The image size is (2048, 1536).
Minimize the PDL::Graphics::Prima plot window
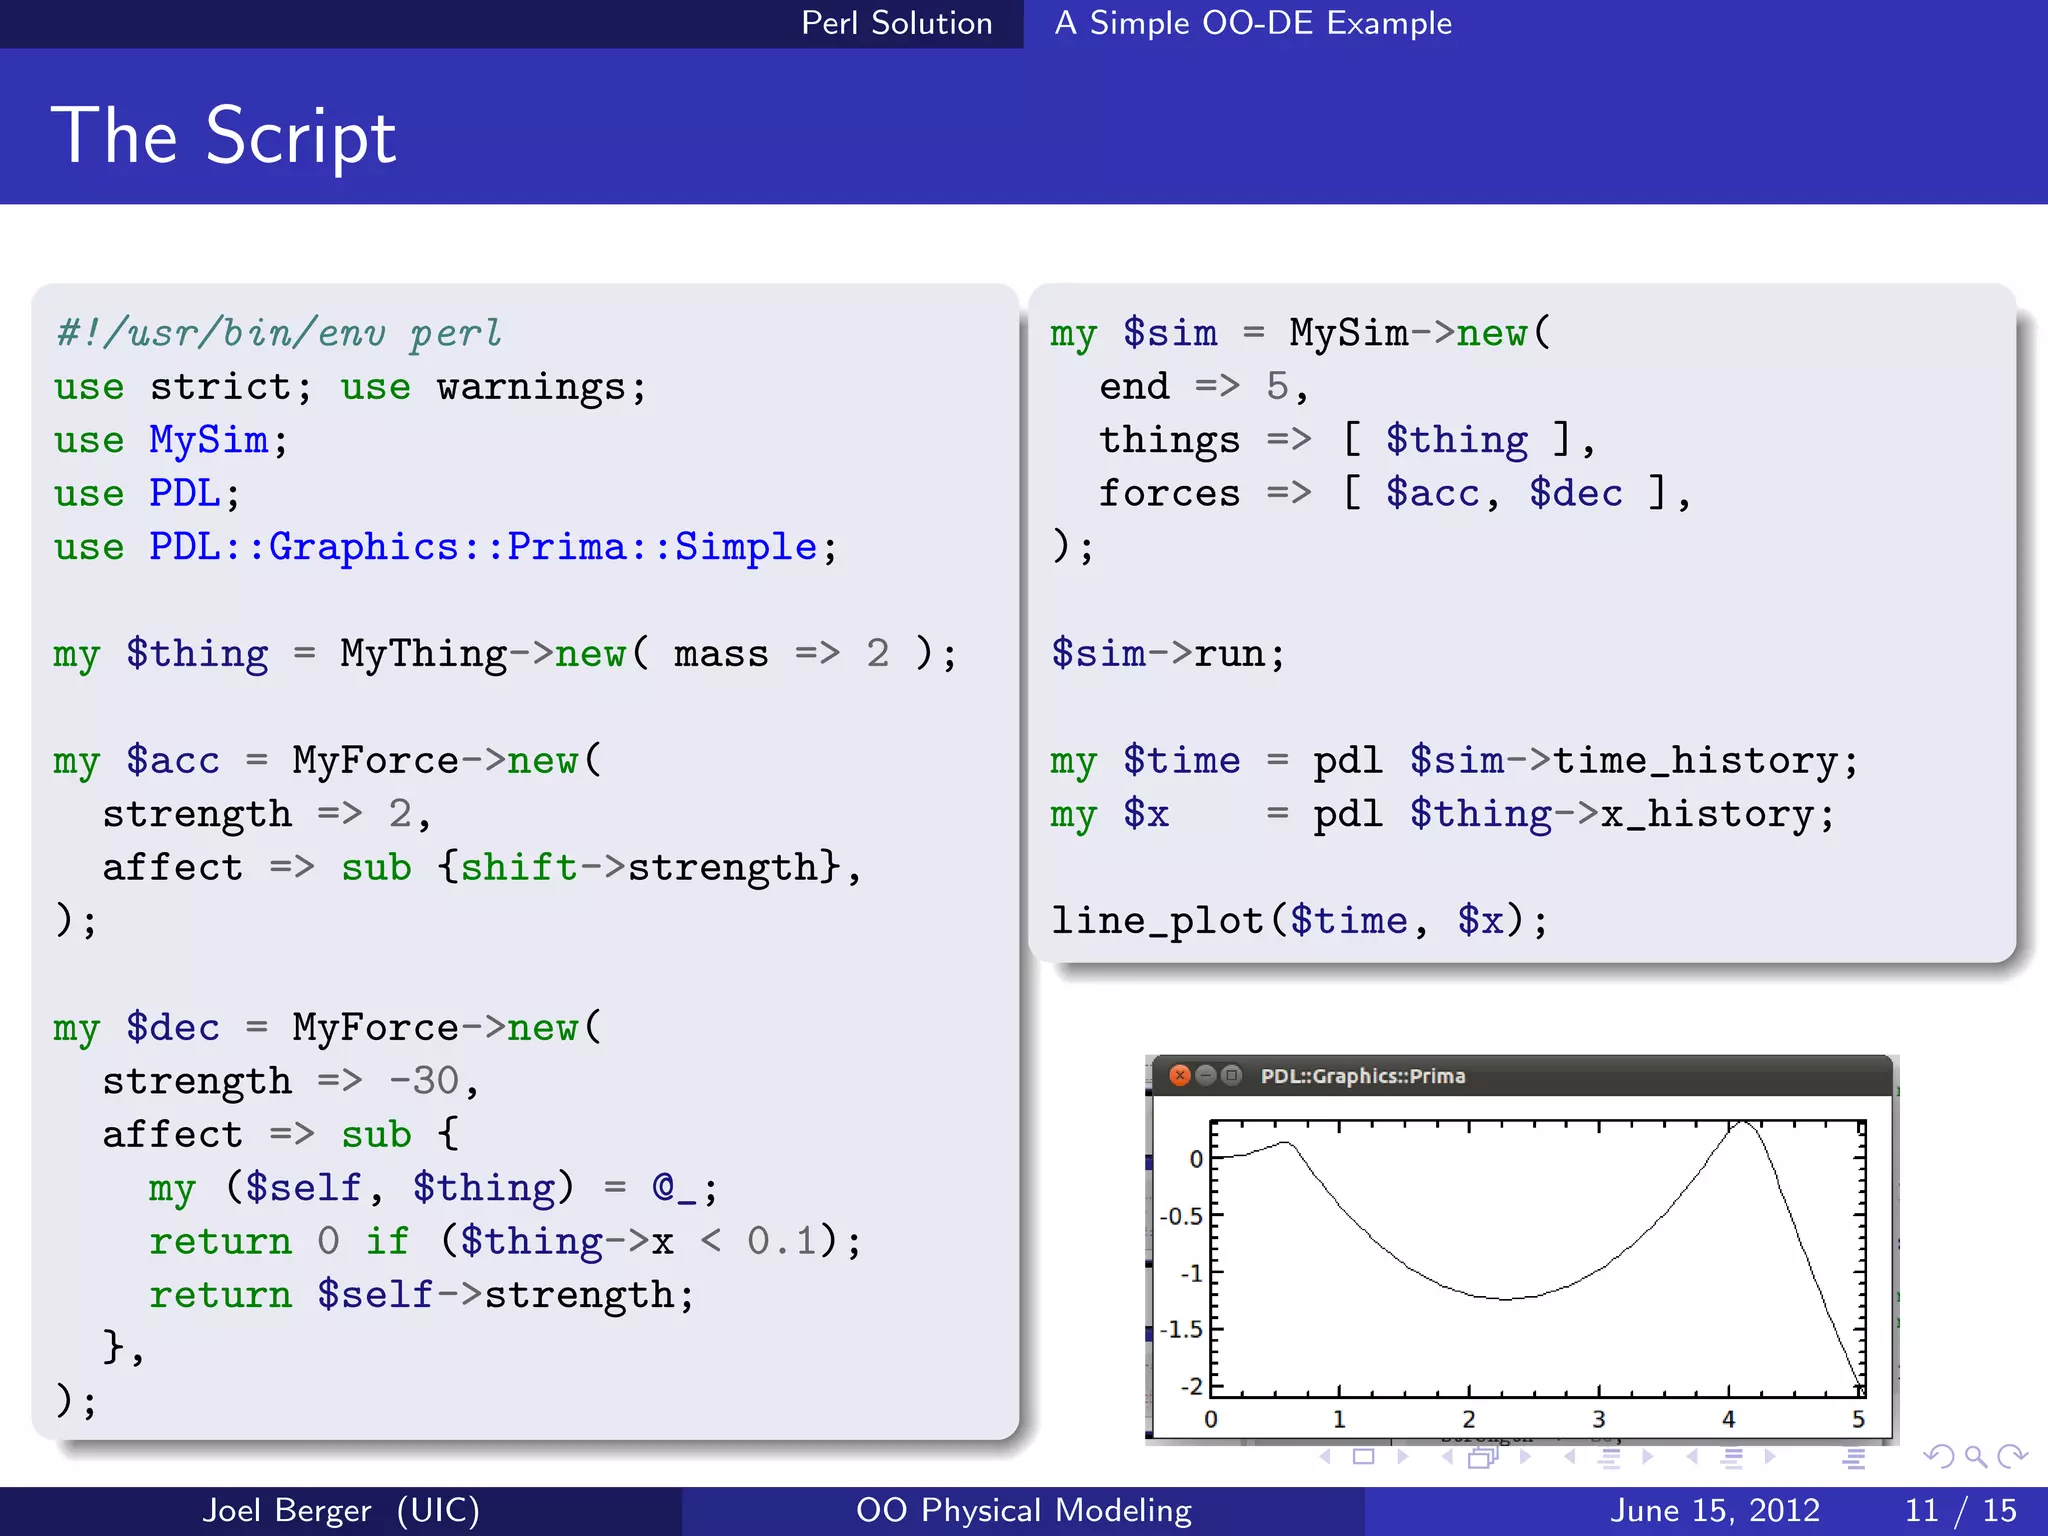1206,1075
